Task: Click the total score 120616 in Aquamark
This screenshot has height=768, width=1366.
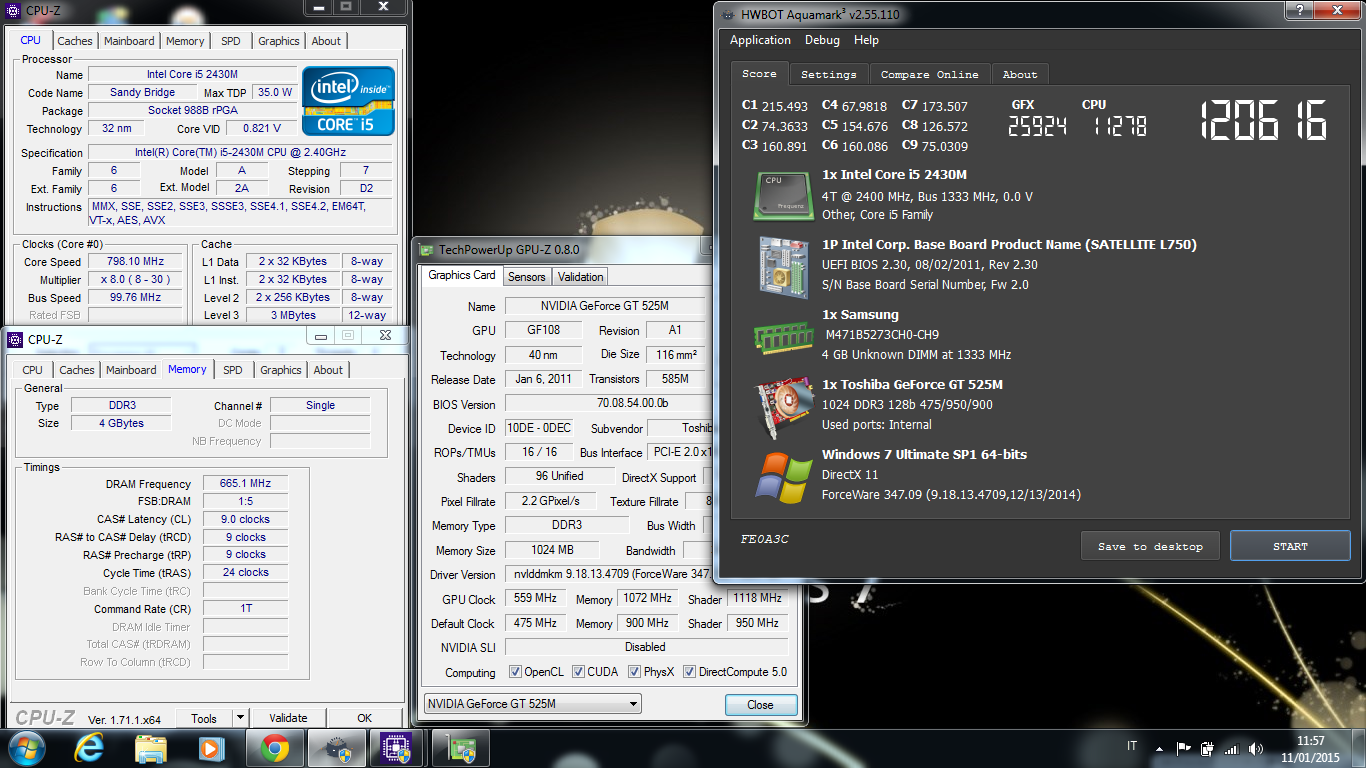Action: point(1262,120)
